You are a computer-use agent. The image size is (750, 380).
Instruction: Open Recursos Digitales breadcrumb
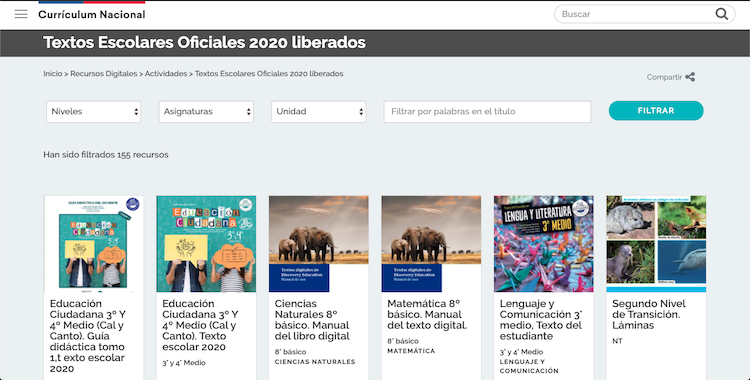104,74
